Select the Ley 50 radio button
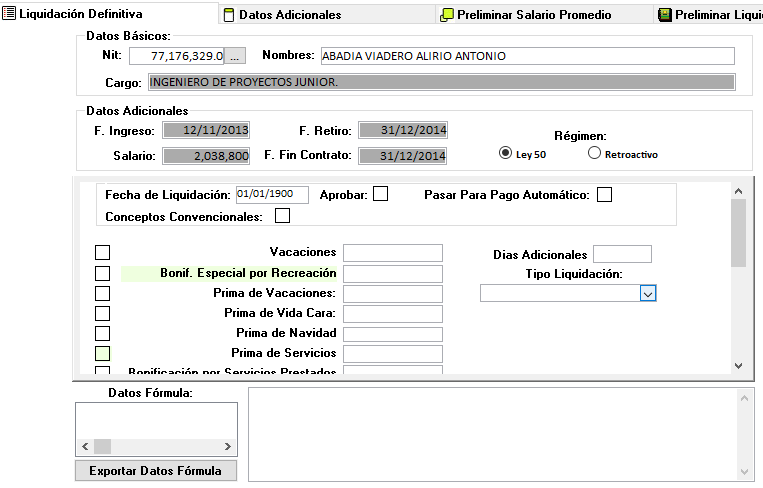This screenshot has width=763, height=488. tap(506, 154)
